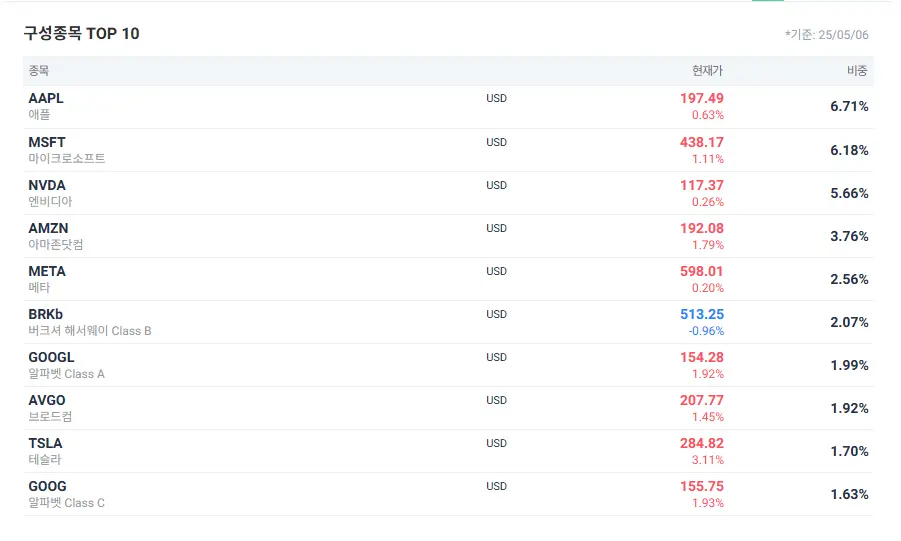Click AVGO change 1.45%
Screen dimensions: 901x541
coord(708,416)
